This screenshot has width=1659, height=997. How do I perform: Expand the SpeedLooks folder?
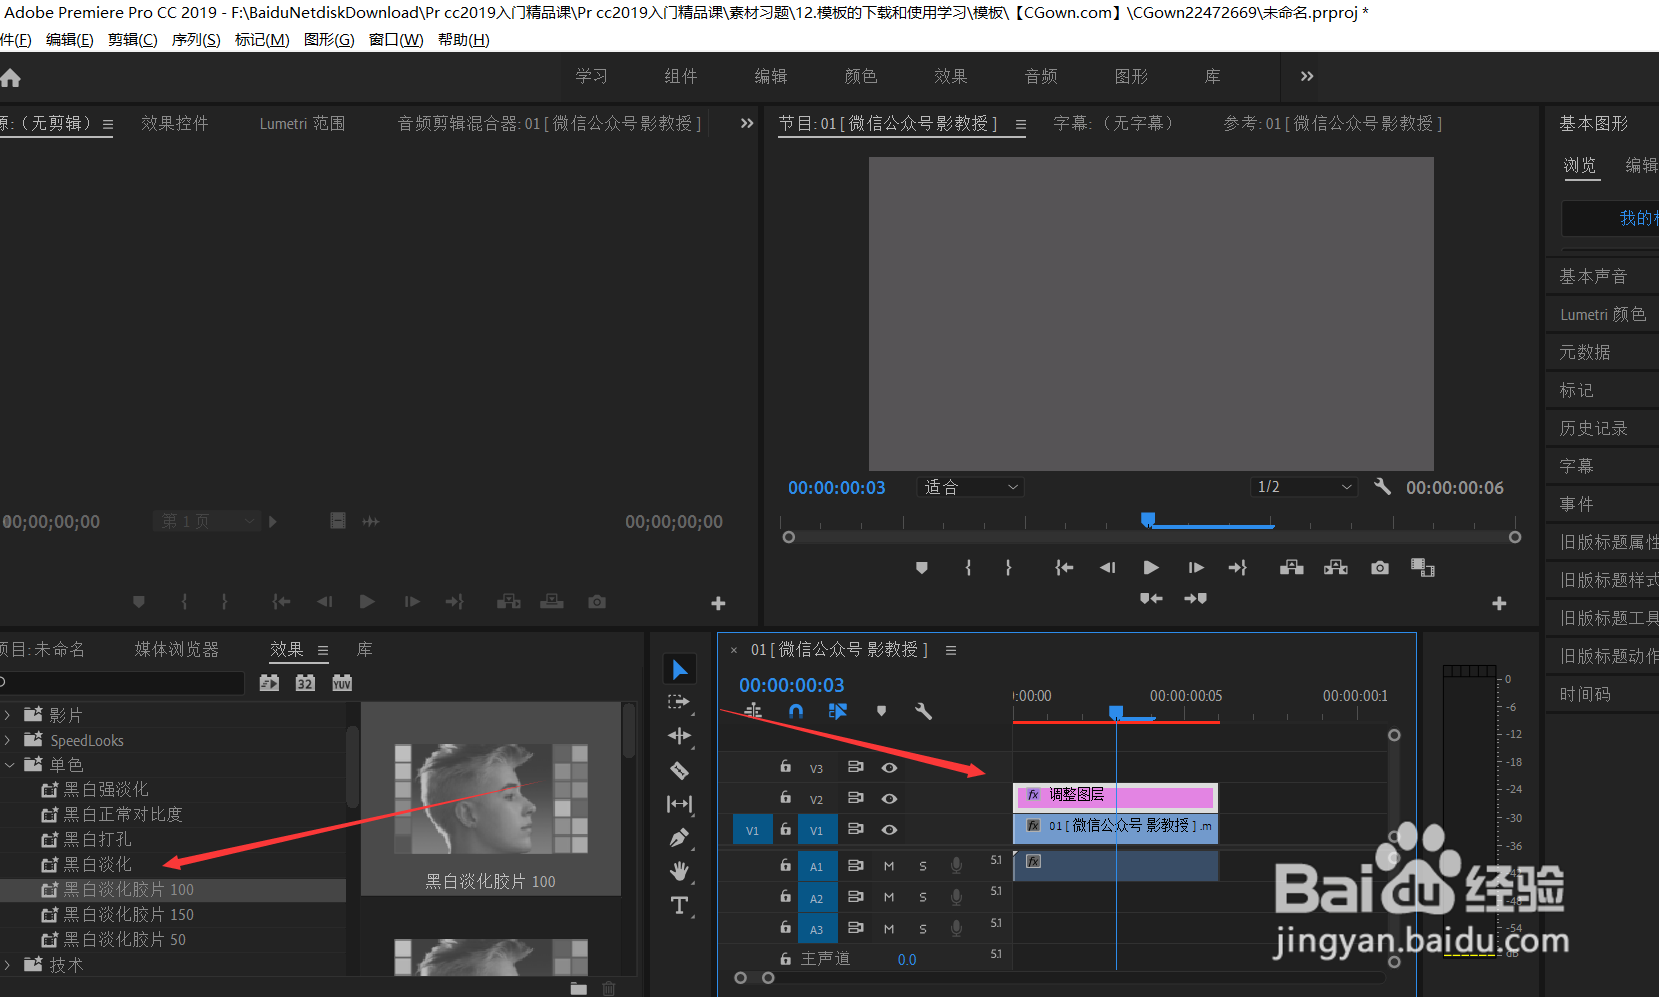coord(8,740)
